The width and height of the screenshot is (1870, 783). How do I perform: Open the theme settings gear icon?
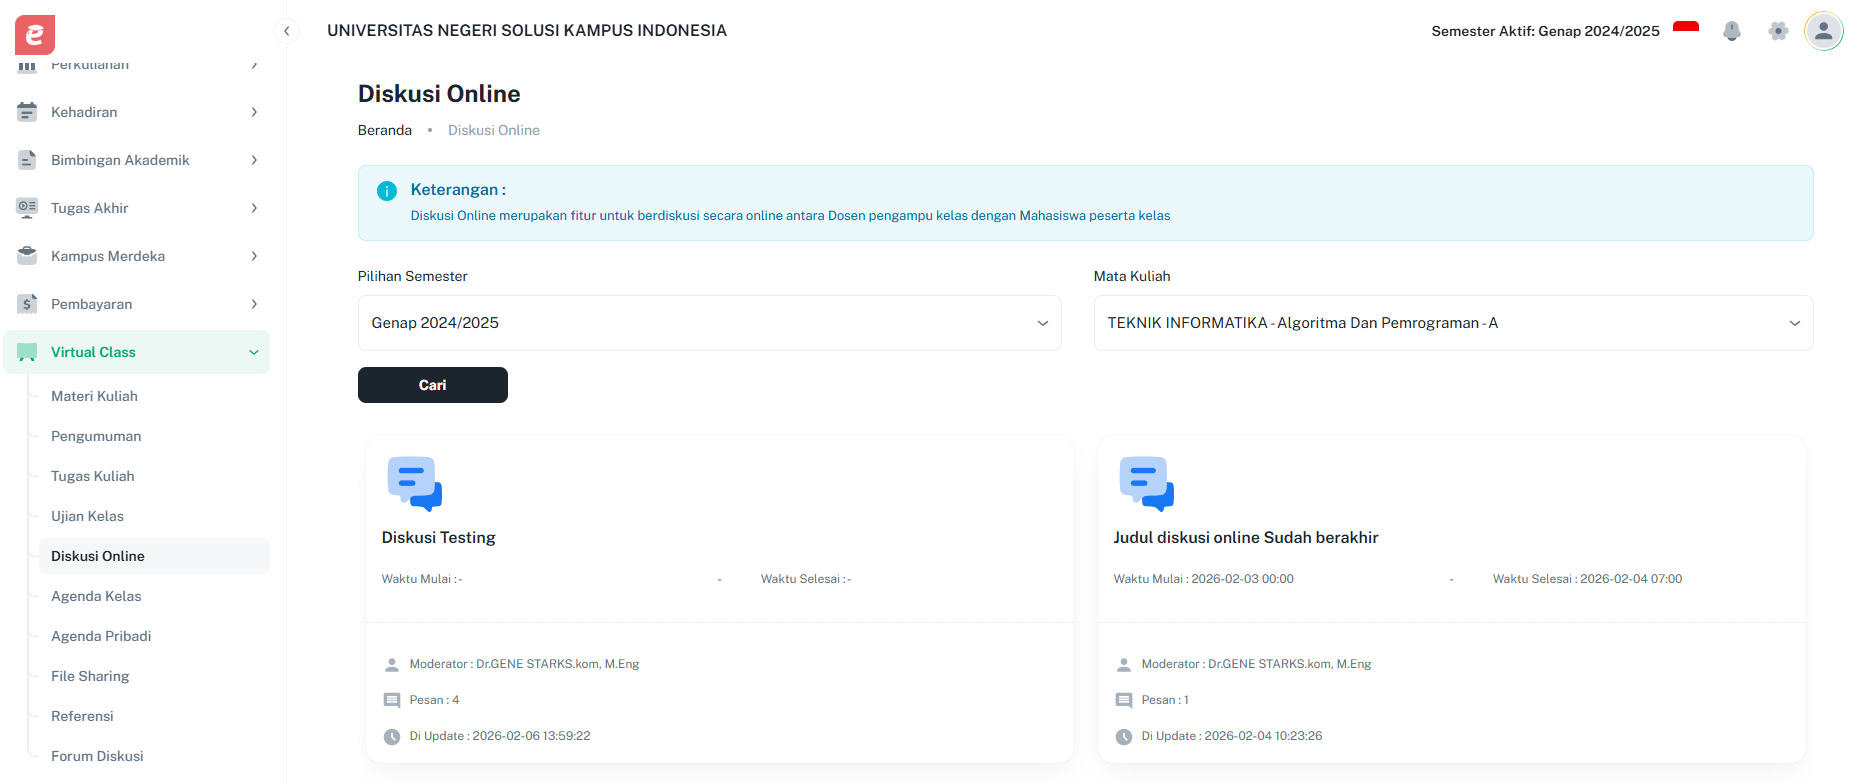coord(1778,31)
